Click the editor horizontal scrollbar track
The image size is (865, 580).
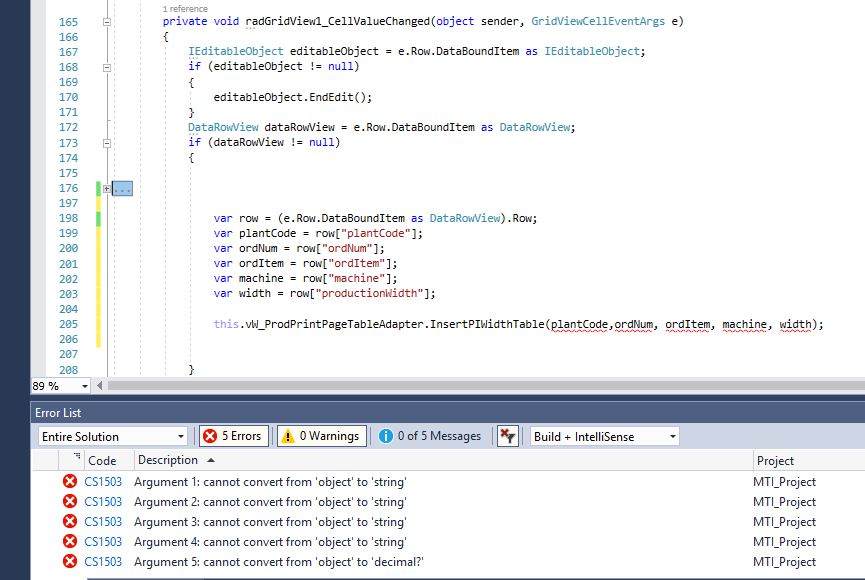pyautogui.click(x=485, y=386)
